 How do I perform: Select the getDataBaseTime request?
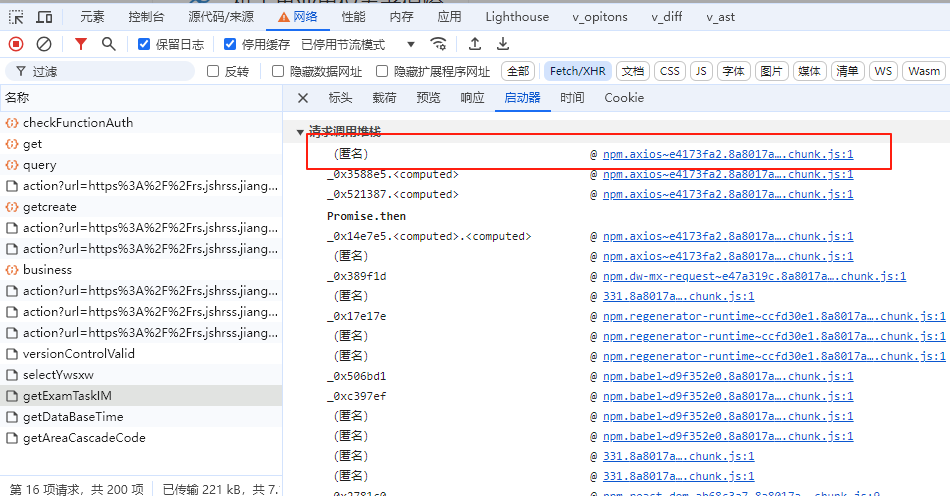(x=141, y=417)
